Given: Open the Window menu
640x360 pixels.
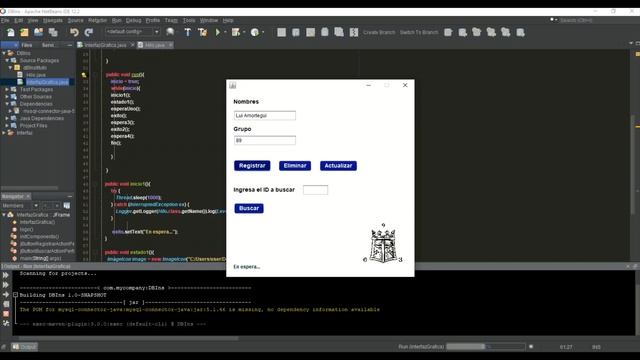Looking at the screenshot, I should point(209,20).
